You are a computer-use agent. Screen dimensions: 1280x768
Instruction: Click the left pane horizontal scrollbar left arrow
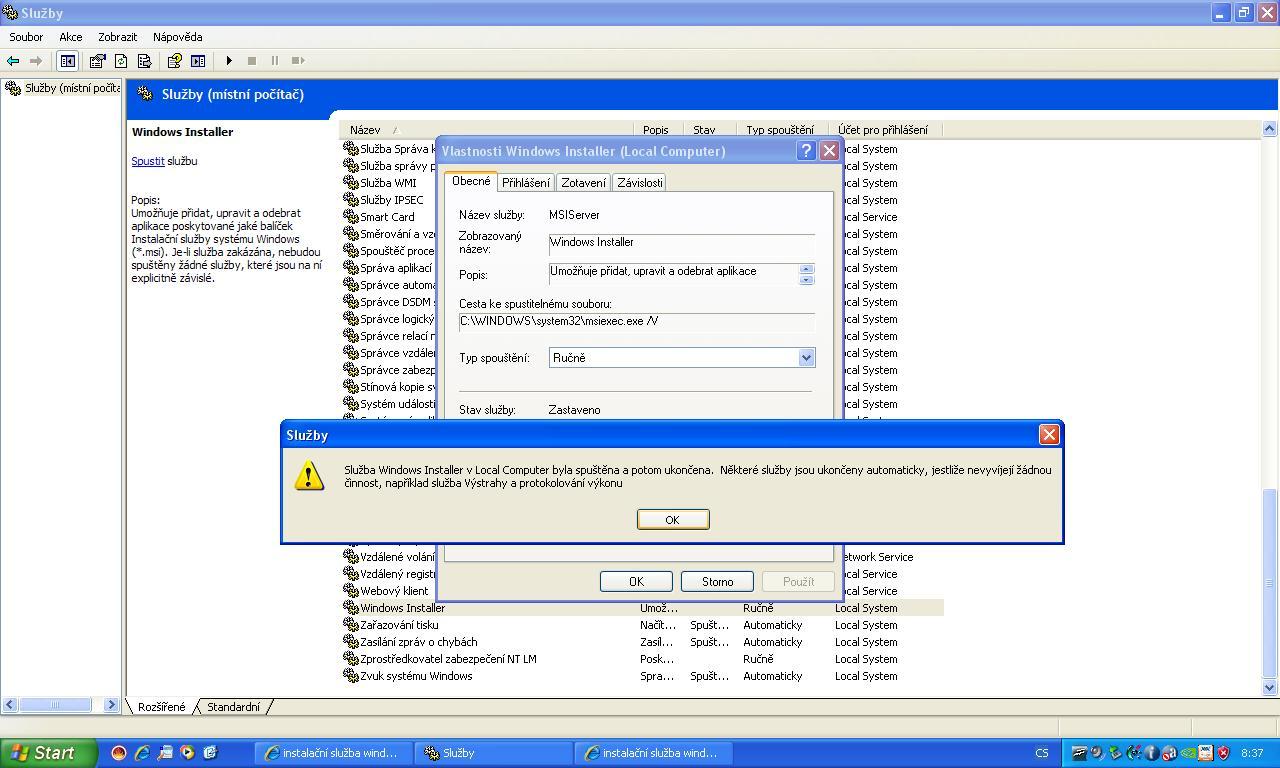(9, 705)
